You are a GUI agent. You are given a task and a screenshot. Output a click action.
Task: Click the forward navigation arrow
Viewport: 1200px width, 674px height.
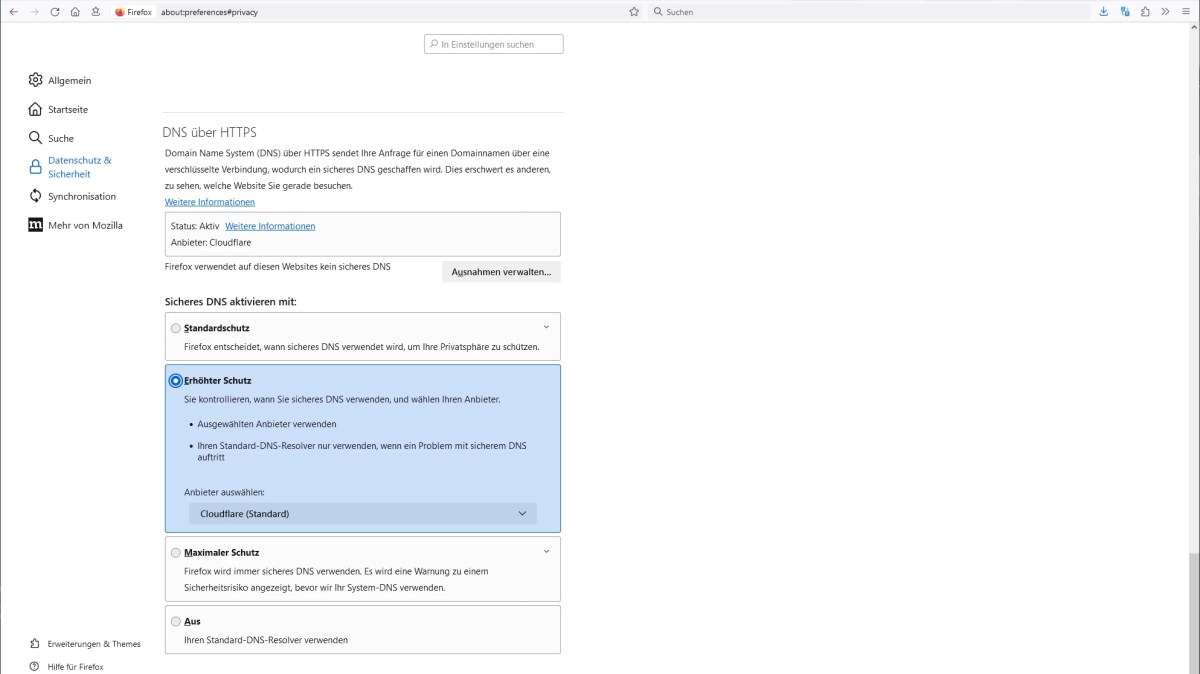(x=34, y=12)
